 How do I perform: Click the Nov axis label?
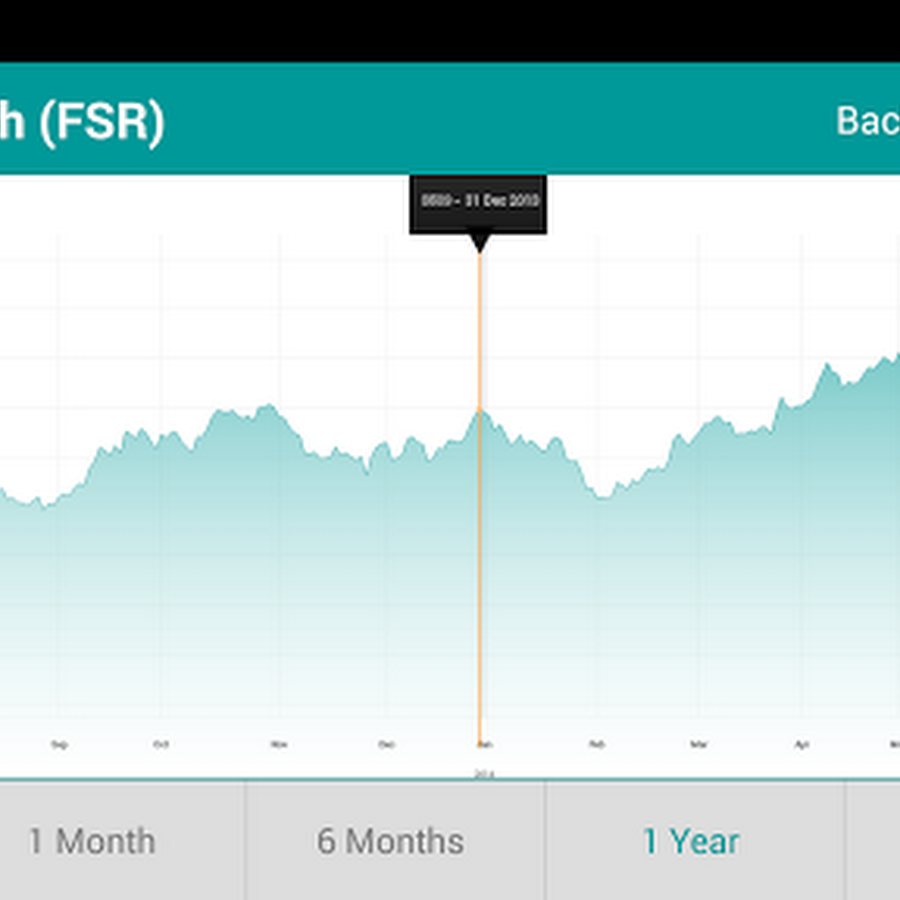tap(279, 745)
